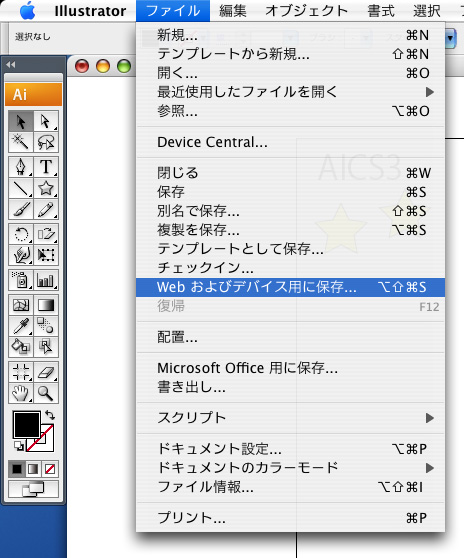Set paint mode to Color
This screenshot has height=558, width=464.
click(x=17, y=469)
